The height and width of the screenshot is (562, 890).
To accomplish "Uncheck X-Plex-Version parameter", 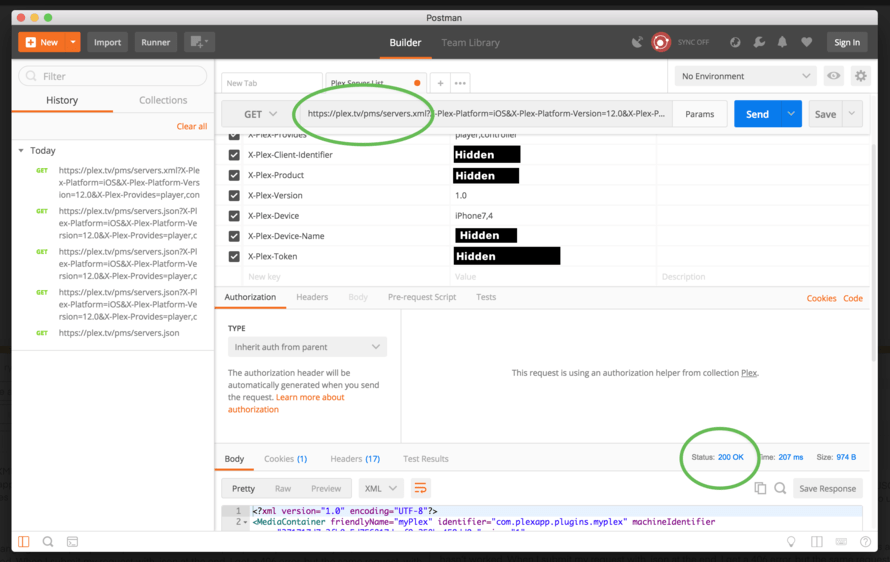I will pyautogui.click(x=234, y=195).
